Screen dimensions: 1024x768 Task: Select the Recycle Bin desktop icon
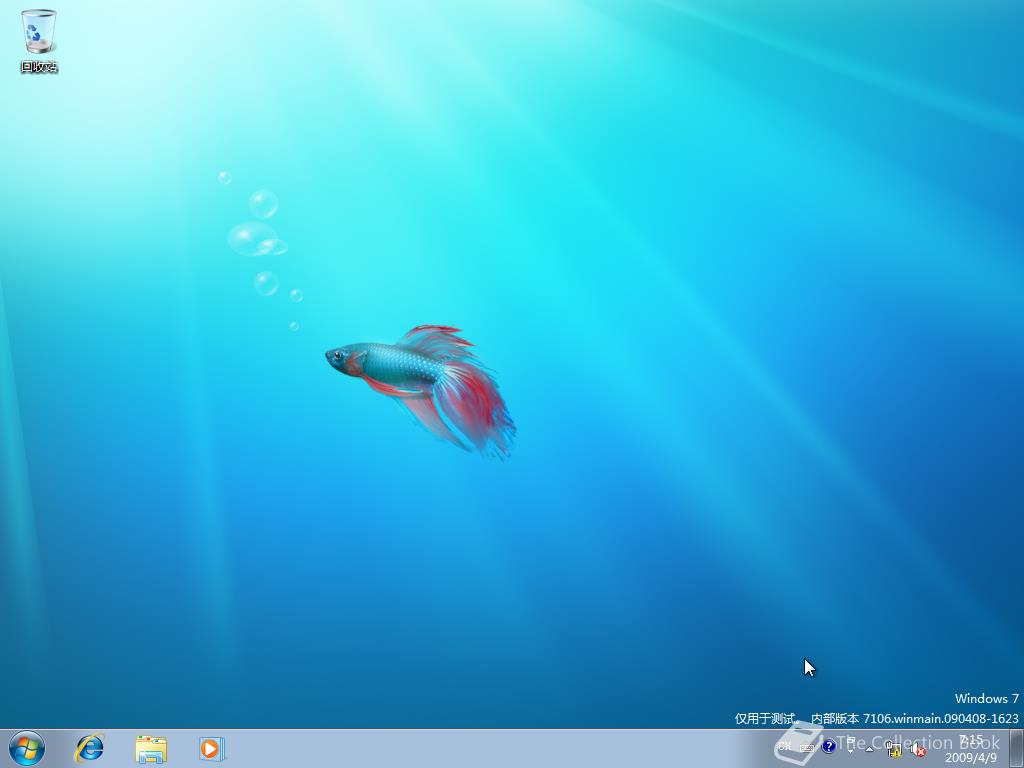click(x=39, y=40)
